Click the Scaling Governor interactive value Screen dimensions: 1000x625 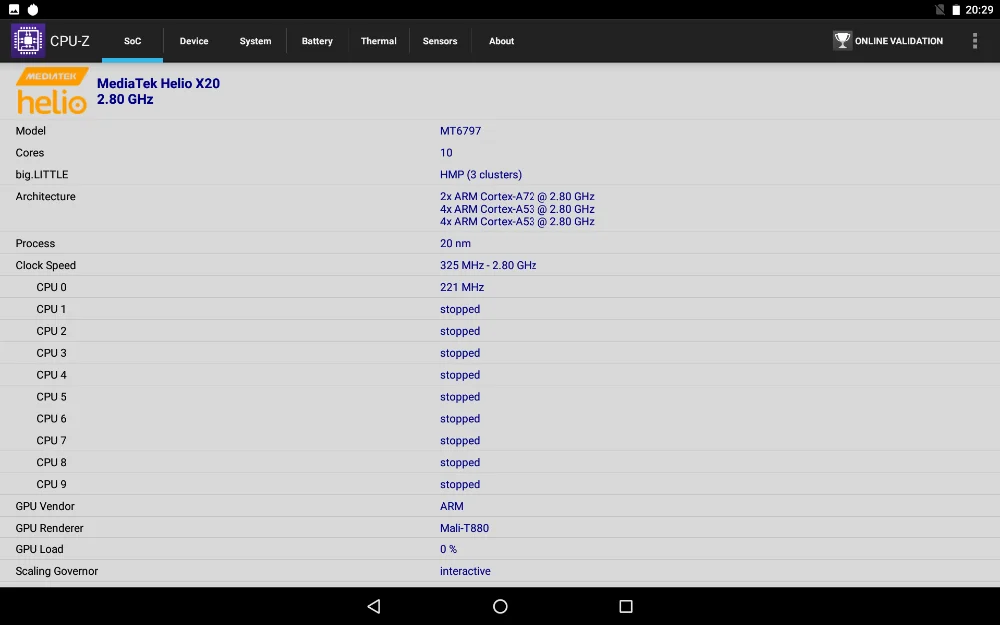click(x=465, y=571)
